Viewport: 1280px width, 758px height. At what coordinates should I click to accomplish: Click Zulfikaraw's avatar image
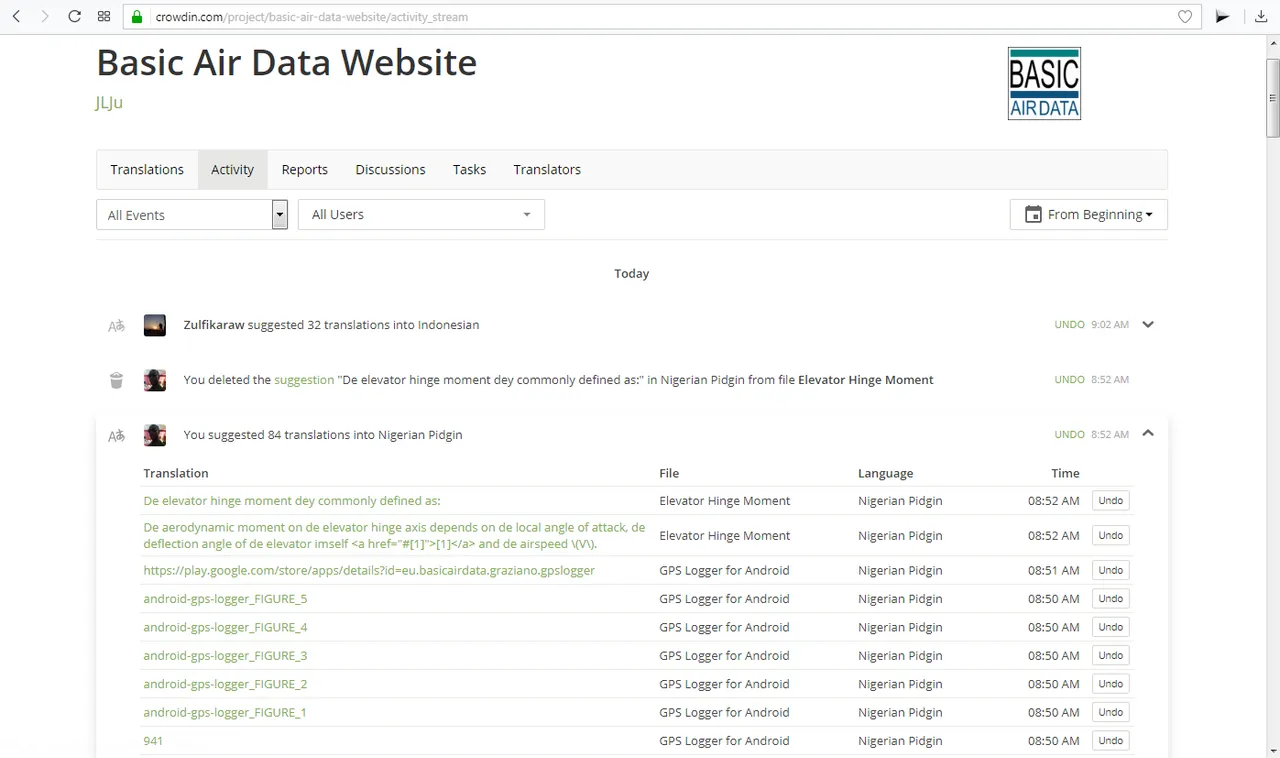[x=155, y=325]
